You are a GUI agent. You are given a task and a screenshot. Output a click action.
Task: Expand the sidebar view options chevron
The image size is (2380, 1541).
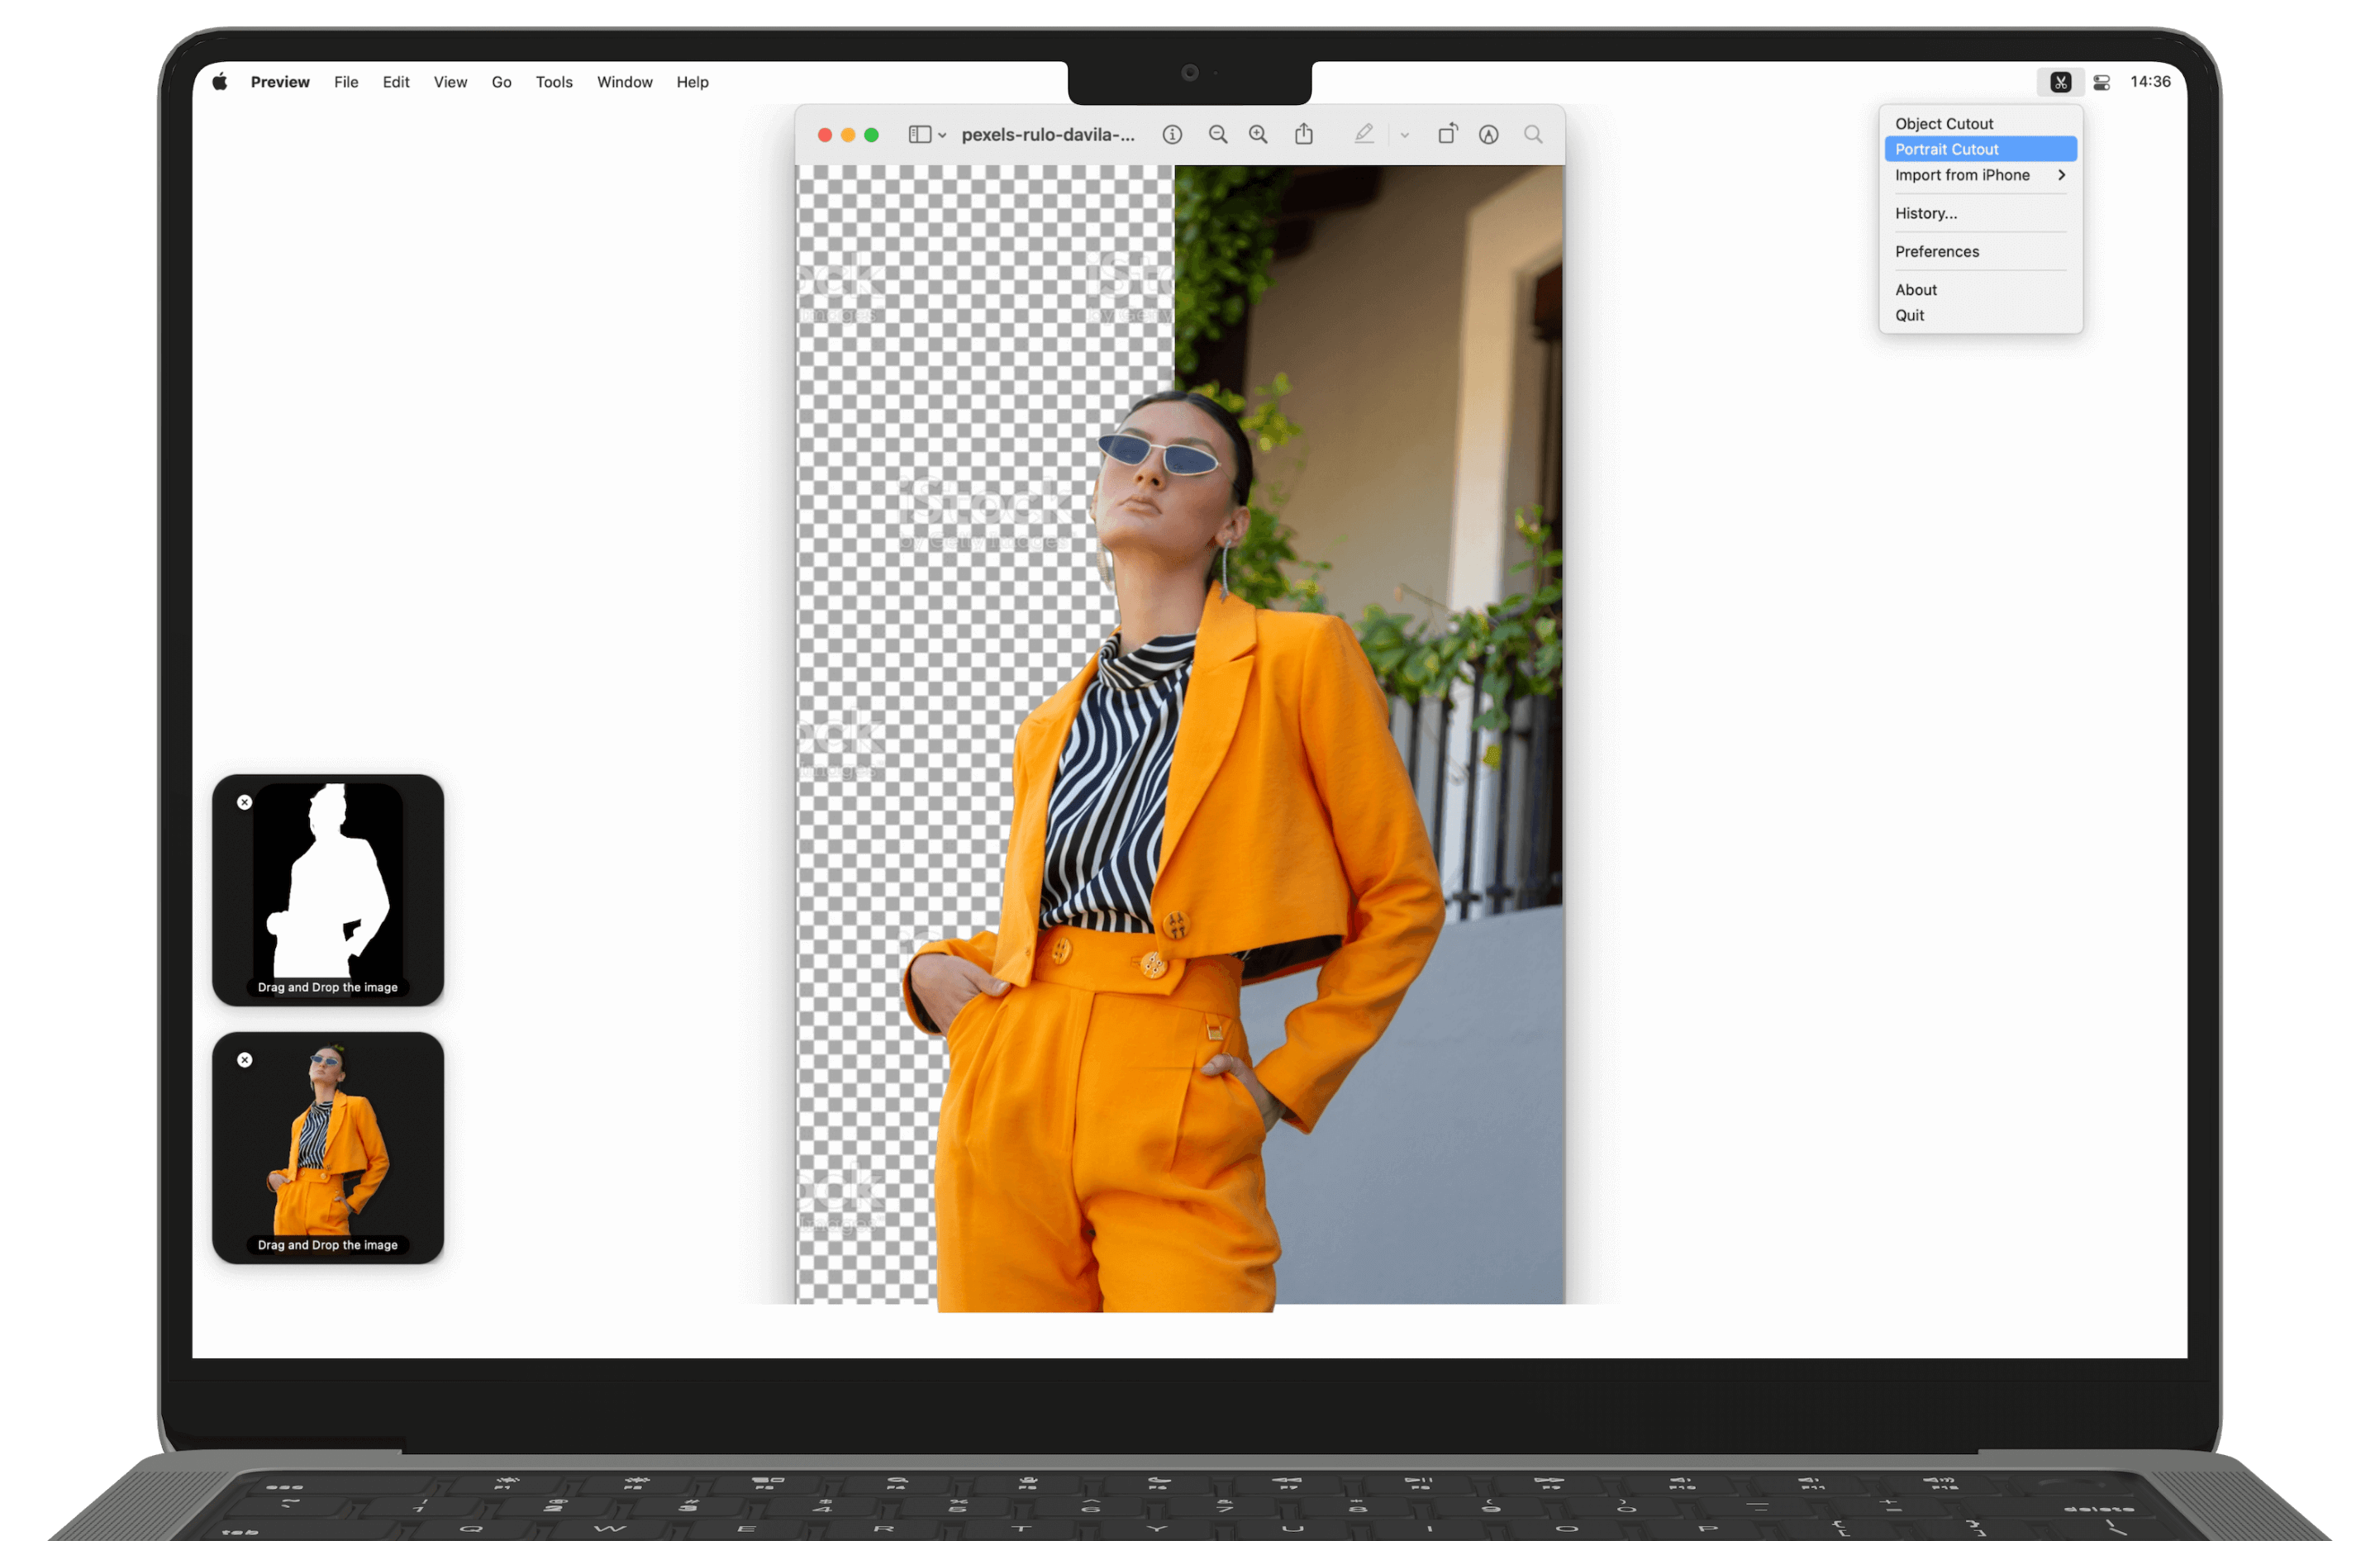[x=942, y=135]
